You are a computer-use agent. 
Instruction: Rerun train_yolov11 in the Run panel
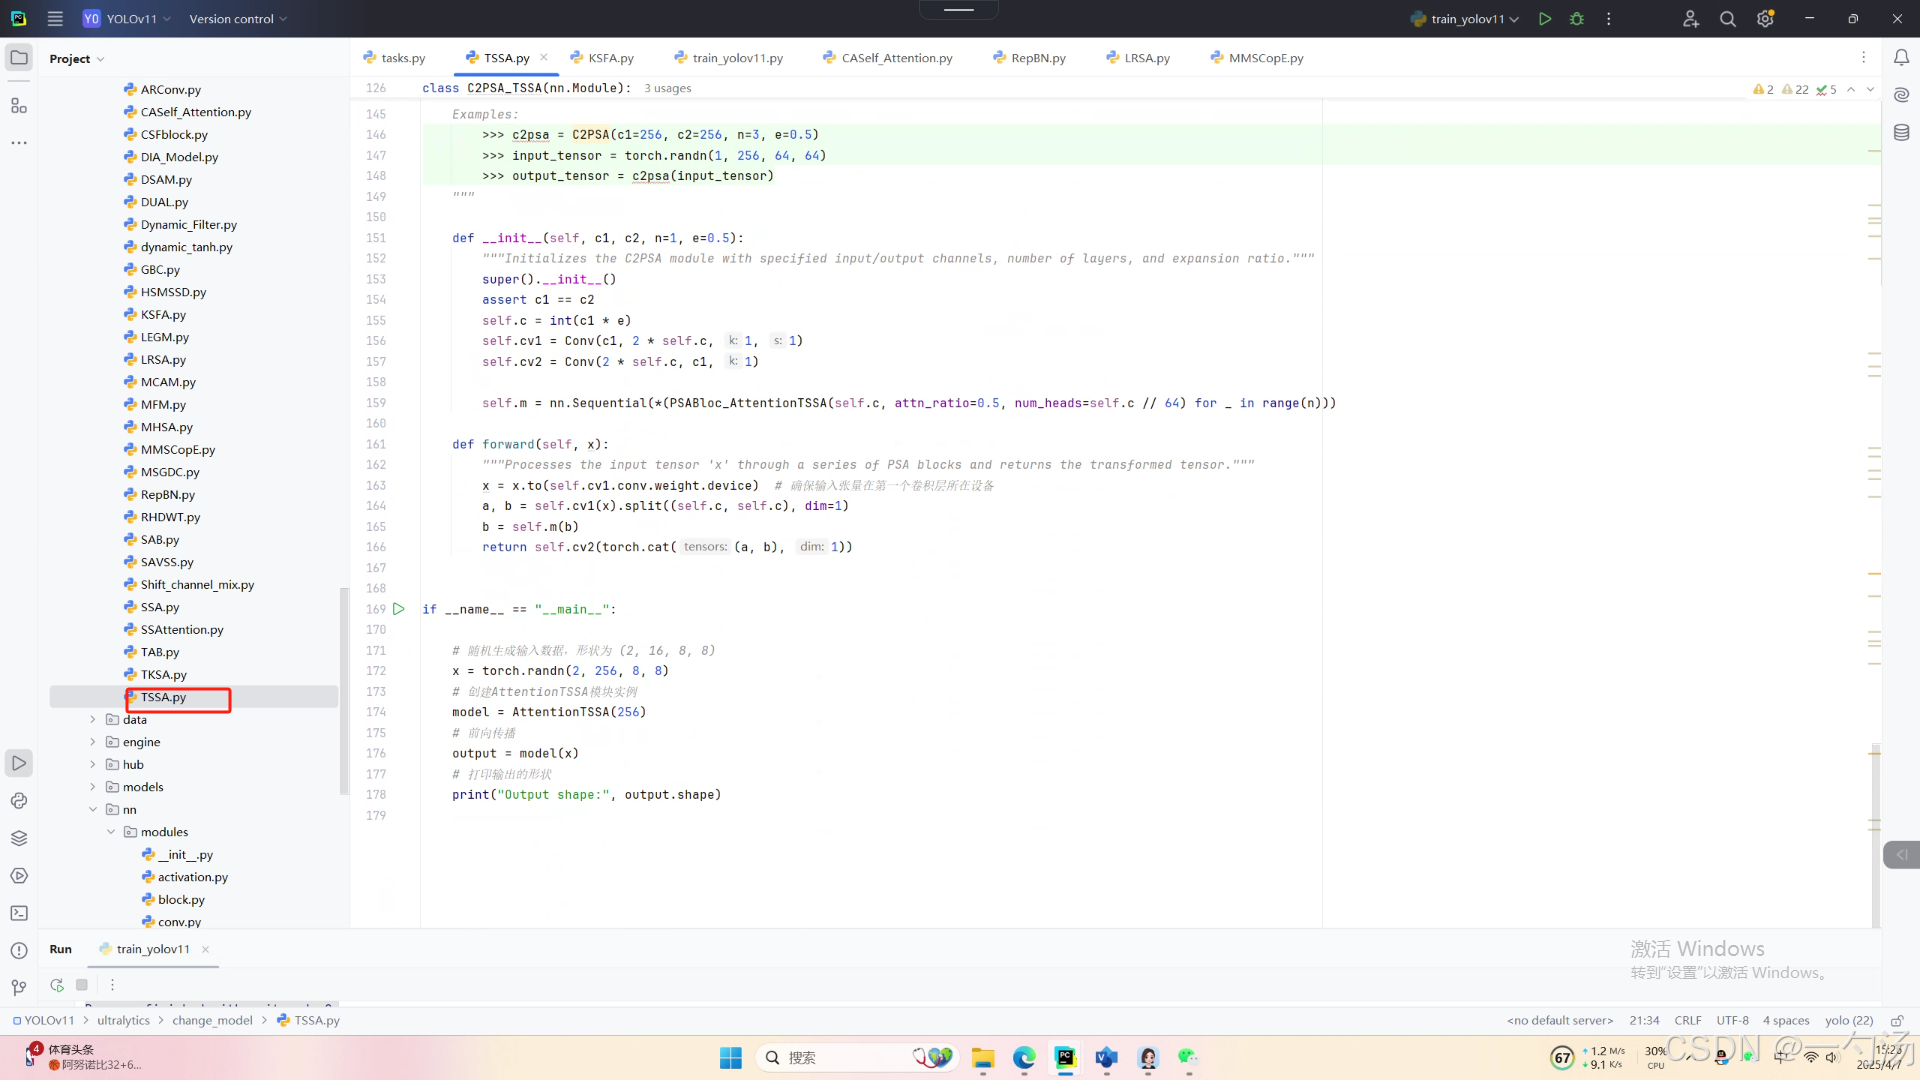point(57,985)
